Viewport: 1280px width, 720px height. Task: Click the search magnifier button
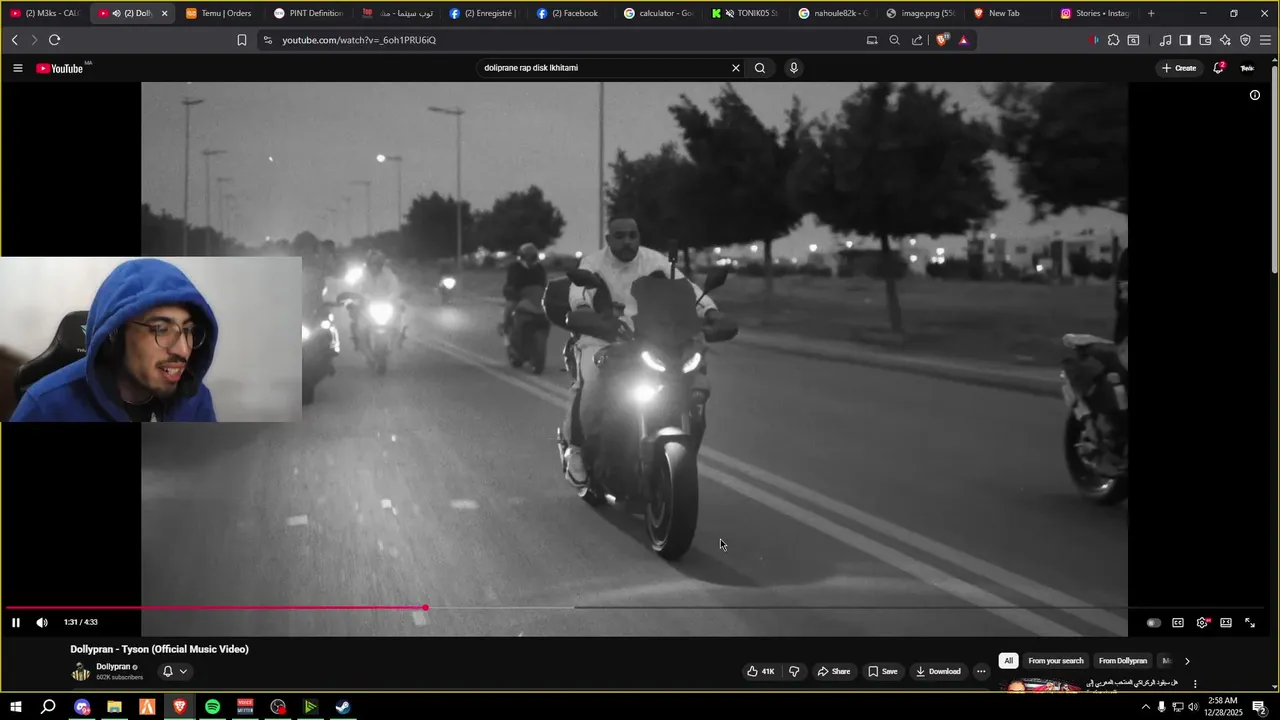pyautogui.click(x=760, y=68)
